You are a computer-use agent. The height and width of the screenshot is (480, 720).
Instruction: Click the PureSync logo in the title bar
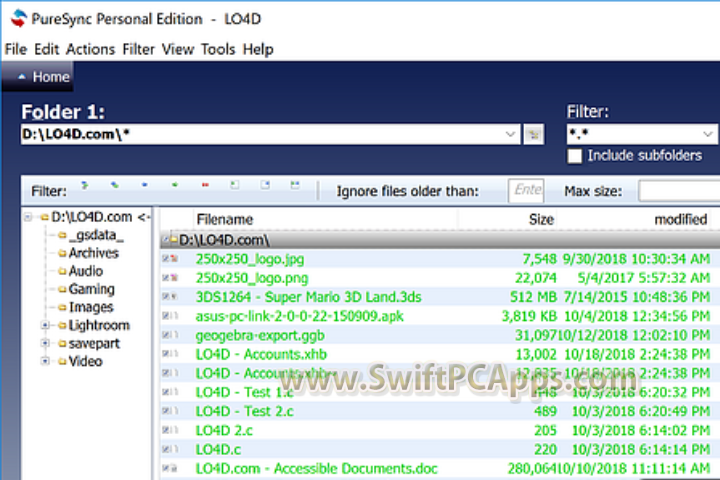point(19,18)
